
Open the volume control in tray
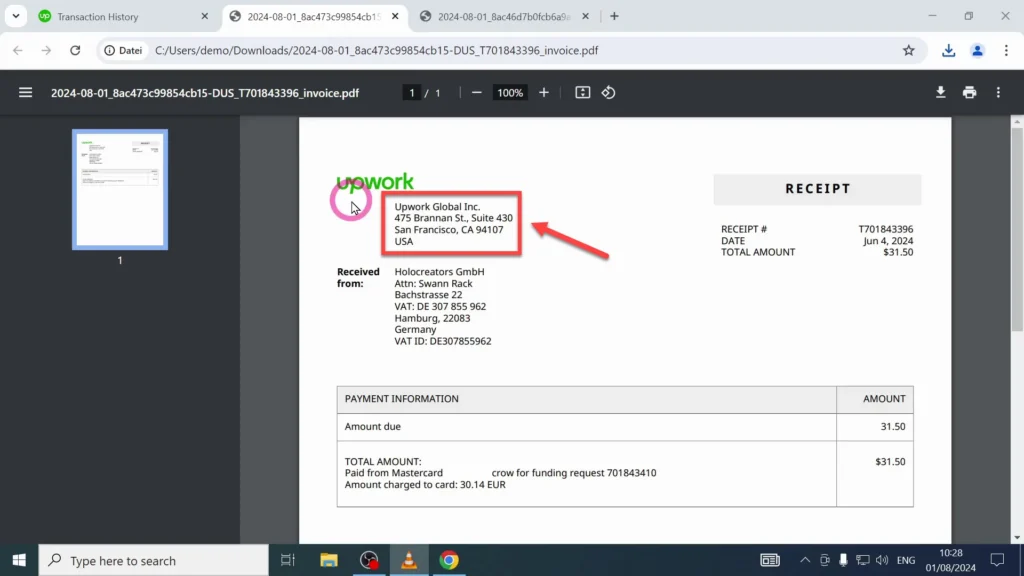tap(882, 560)
